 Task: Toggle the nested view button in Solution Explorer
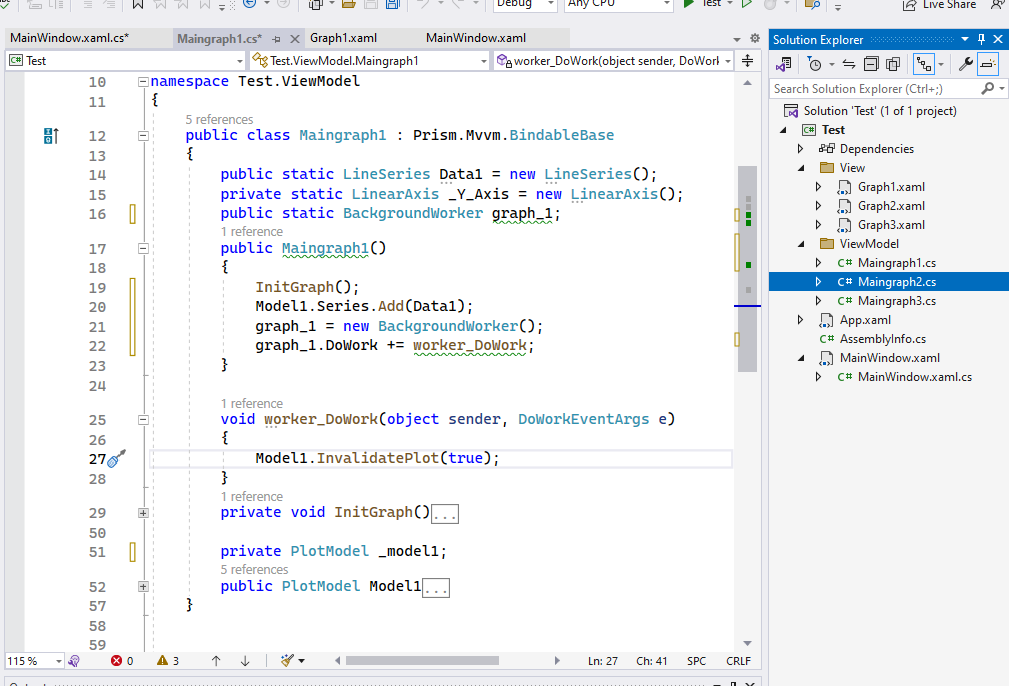pyautogui.click(x=924, y=65)
